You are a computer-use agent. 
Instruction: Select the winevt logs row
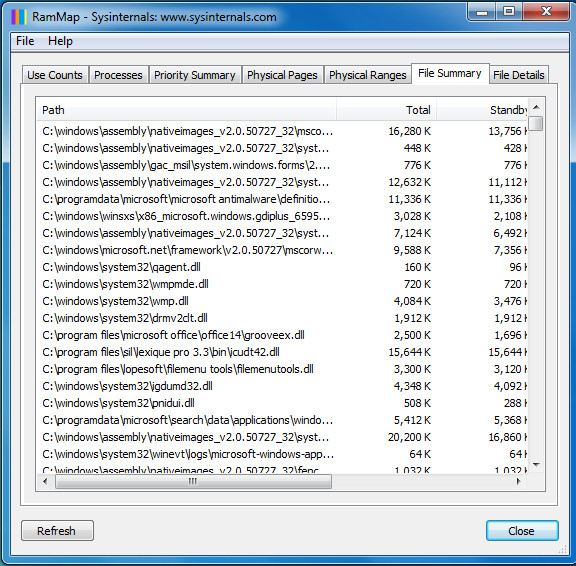pos(282,454)
